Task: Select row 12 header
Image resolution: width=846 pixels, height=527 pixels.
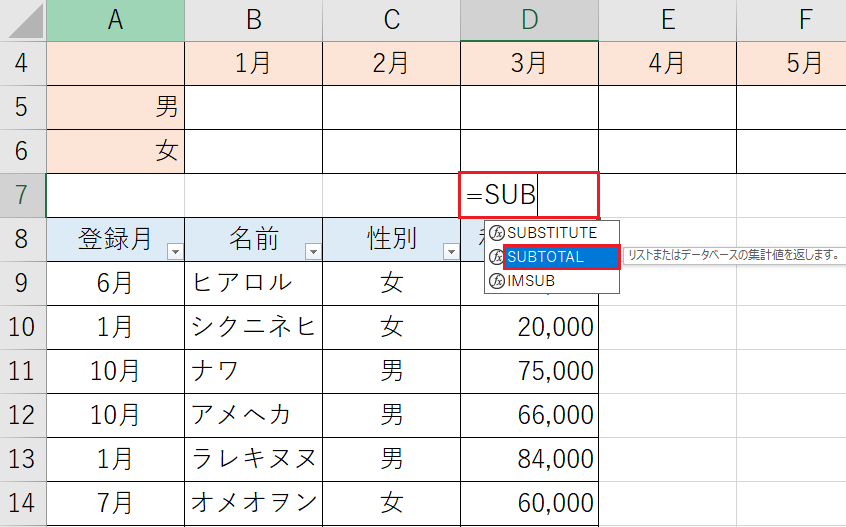Action: 23,415
